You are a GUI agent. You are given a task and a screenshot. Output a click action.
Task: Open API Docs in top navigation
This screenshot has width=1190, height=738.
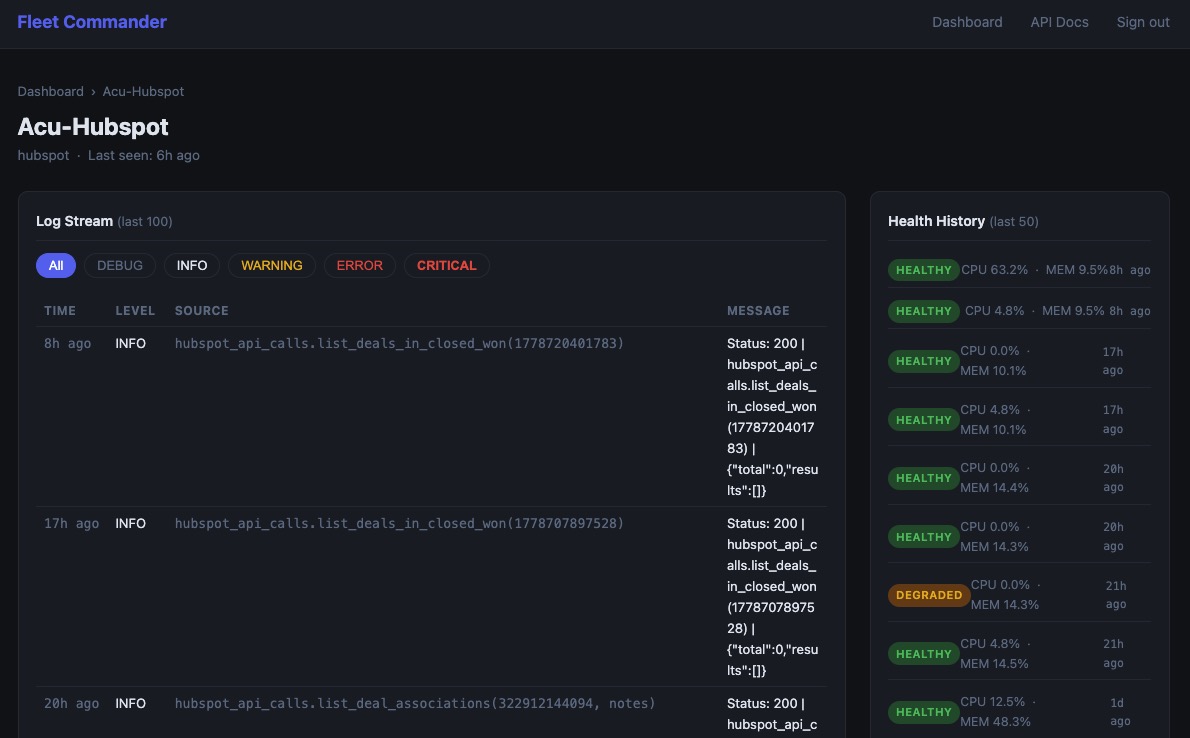pyautogui.click(x=1059, y=22)
